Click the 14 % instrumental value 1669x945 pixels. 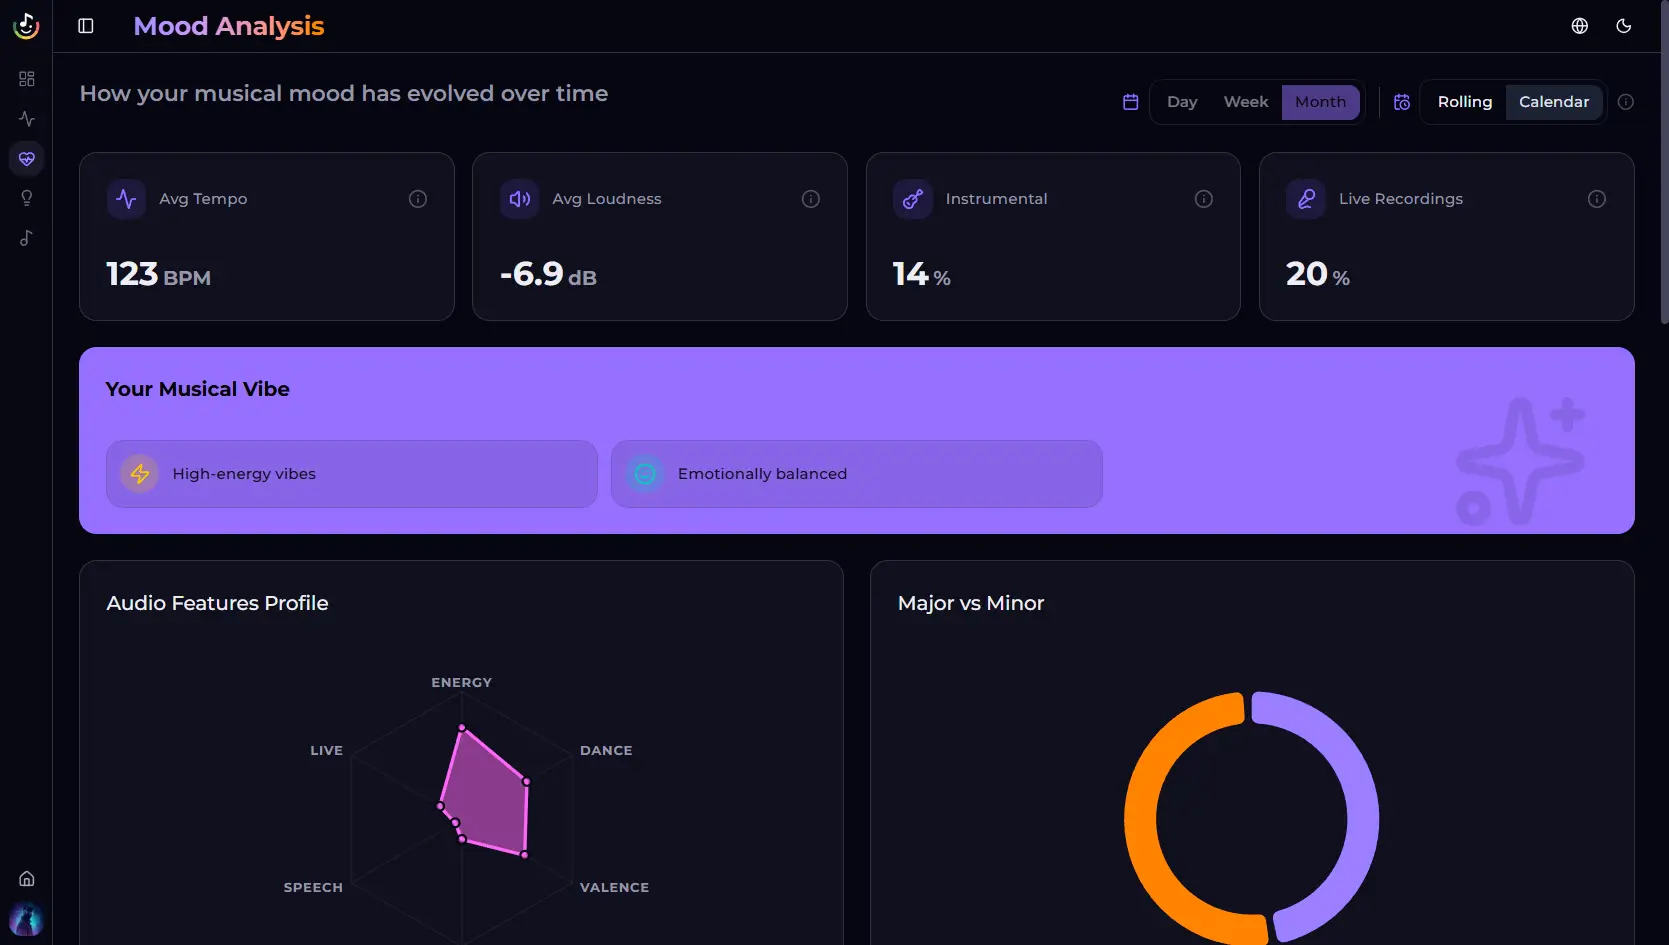point(921,274)
